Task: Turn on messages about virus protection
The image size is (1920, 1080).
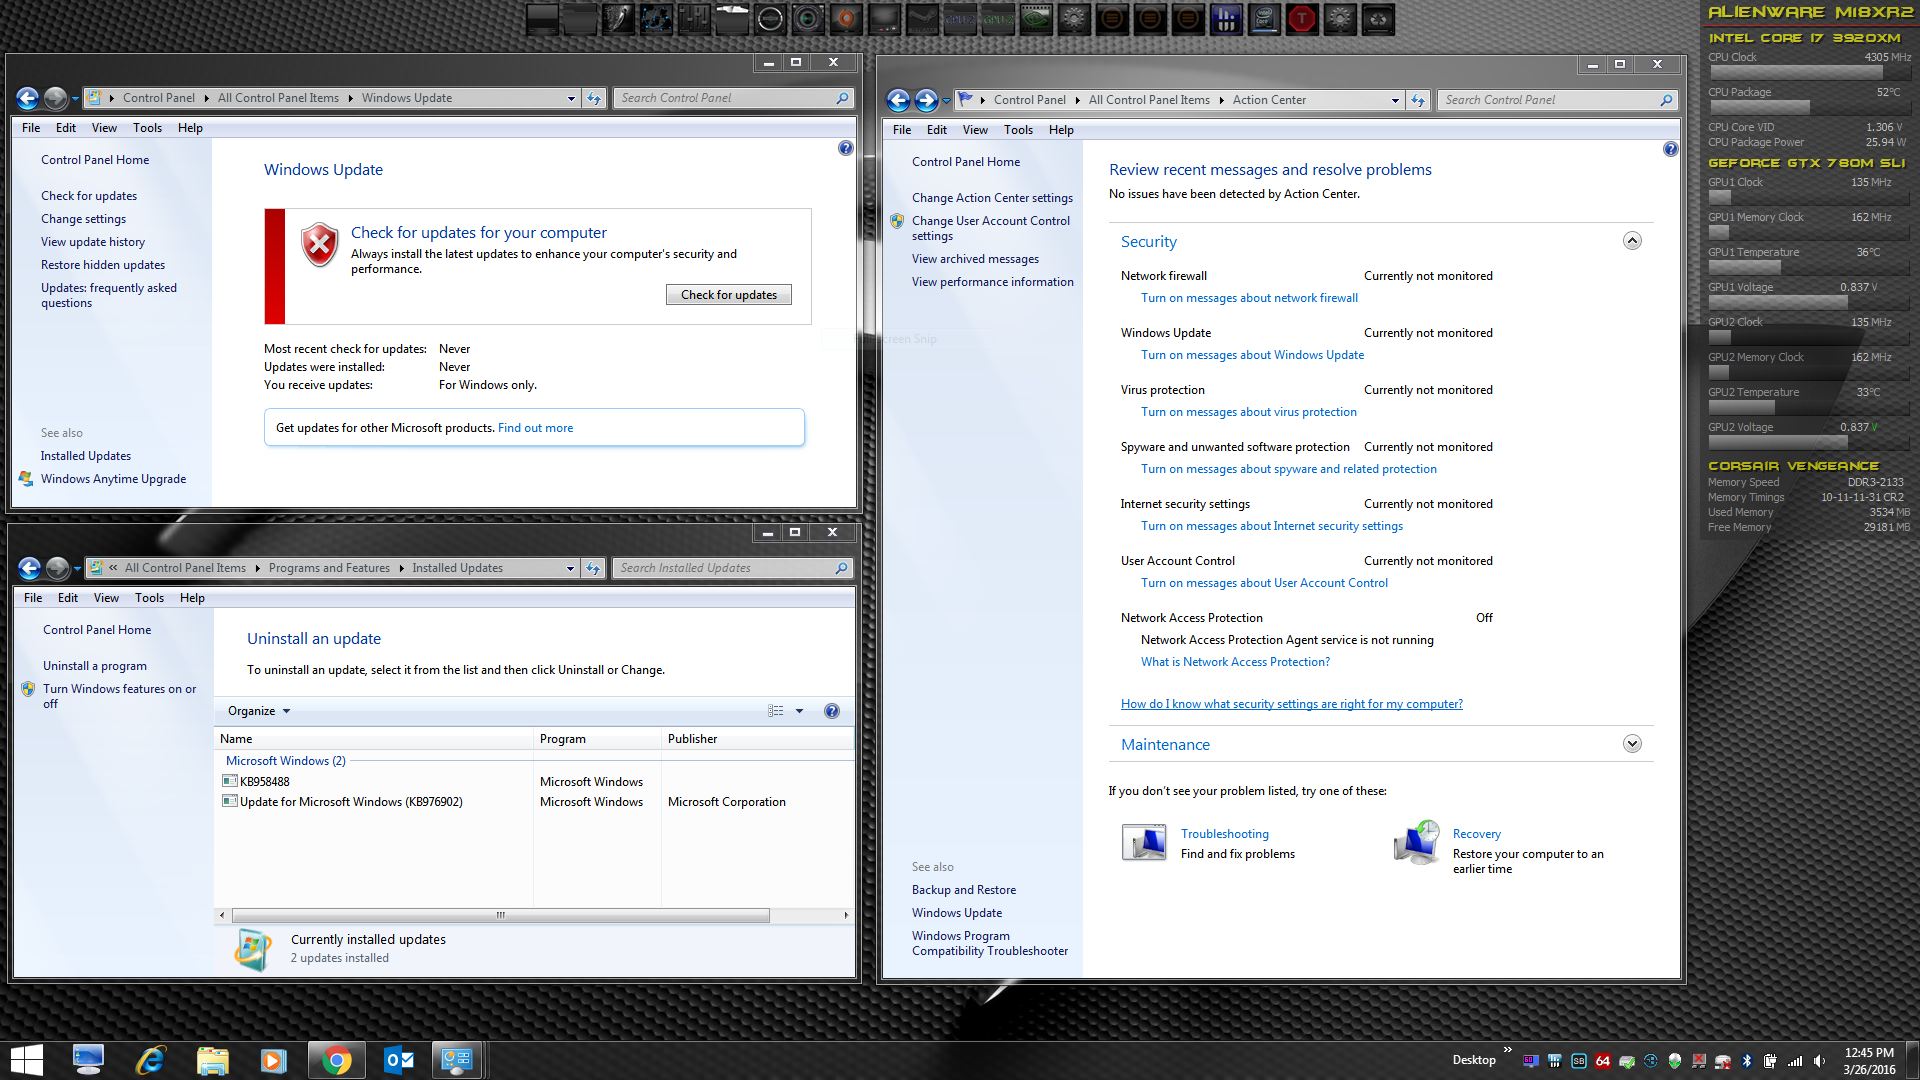Action: point(1249,412)
